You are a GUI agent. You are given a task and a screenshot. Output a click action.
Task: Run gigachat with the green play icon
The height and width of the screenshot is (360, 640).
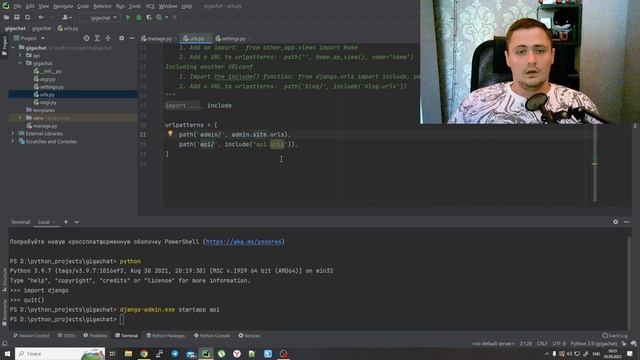pos(128,18)
